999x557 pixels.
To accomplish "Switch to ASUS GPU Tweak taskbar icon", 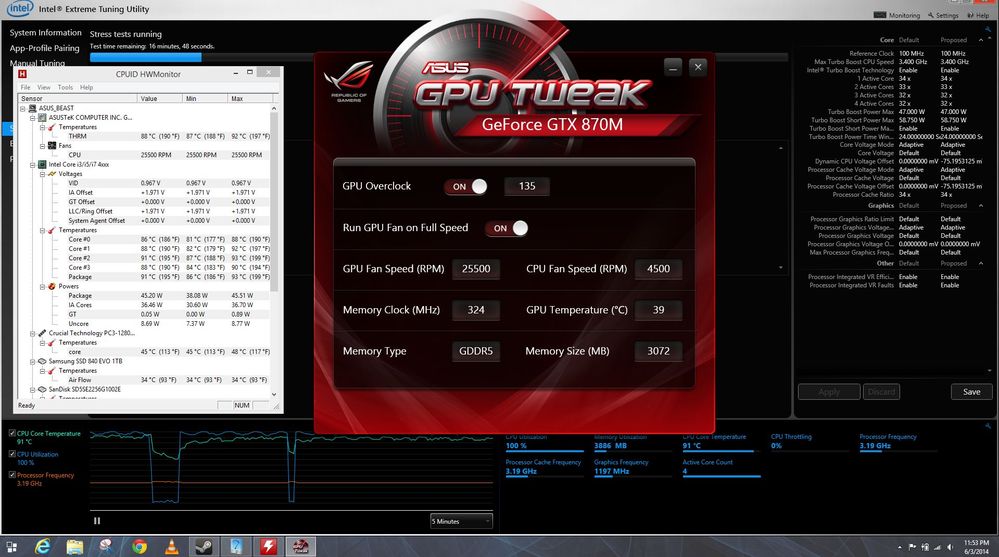I will (x=300, y=546).
